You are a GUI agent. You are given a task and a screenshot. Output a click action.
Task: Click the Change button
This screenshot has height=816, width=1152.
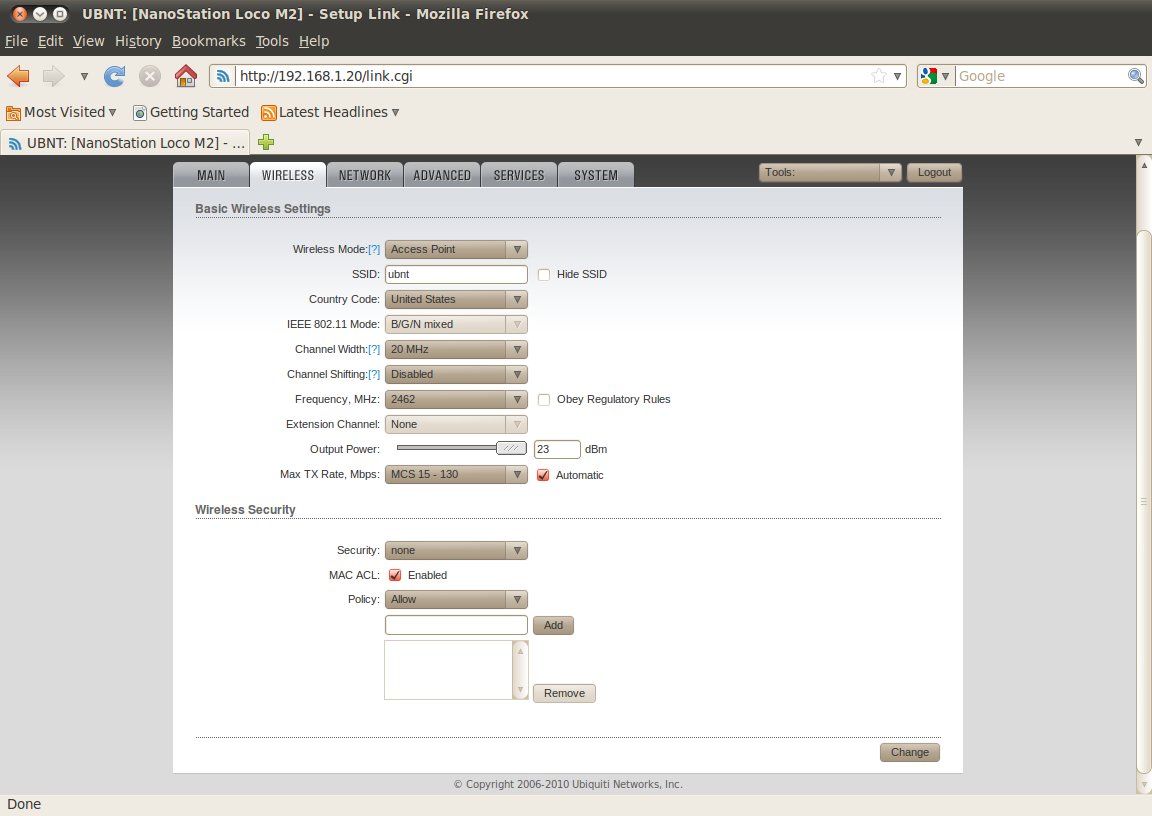909,752
